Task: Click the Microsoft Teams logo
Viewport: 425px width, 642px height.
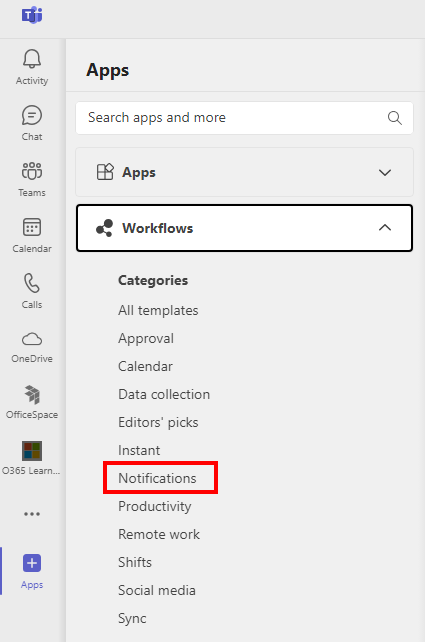Action: click(x=32, y=16)
